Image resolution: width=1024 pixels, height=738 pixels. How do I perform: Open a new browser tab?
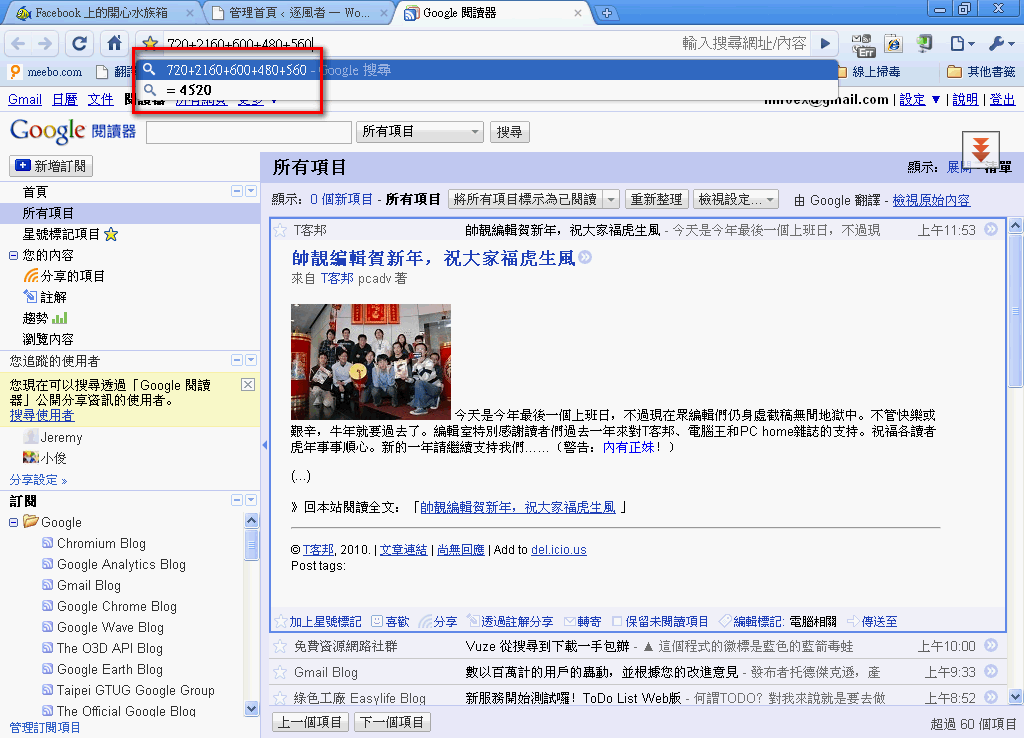(607, 13)
